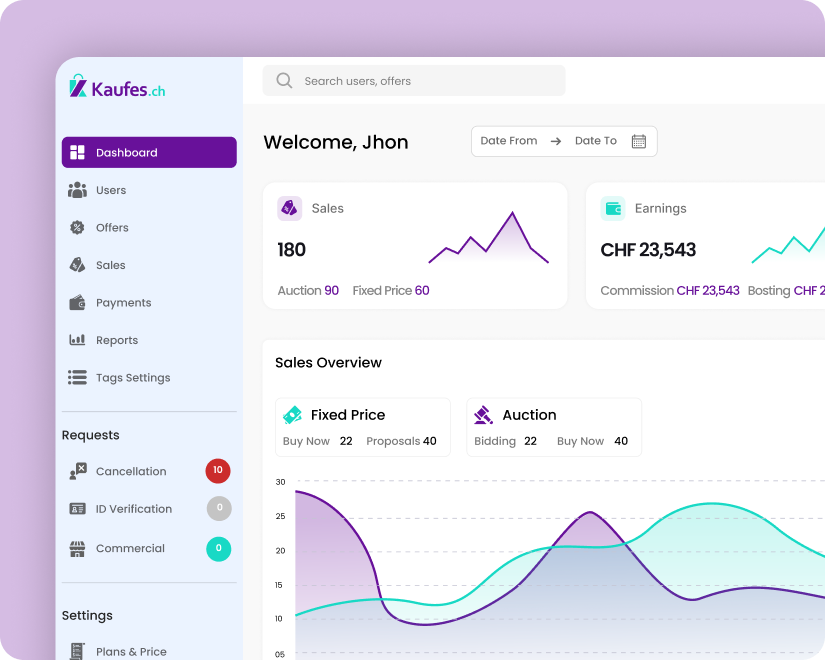Click the Offers percent badge icon
This screenshot has width=825, height=660.
point(77,227)
